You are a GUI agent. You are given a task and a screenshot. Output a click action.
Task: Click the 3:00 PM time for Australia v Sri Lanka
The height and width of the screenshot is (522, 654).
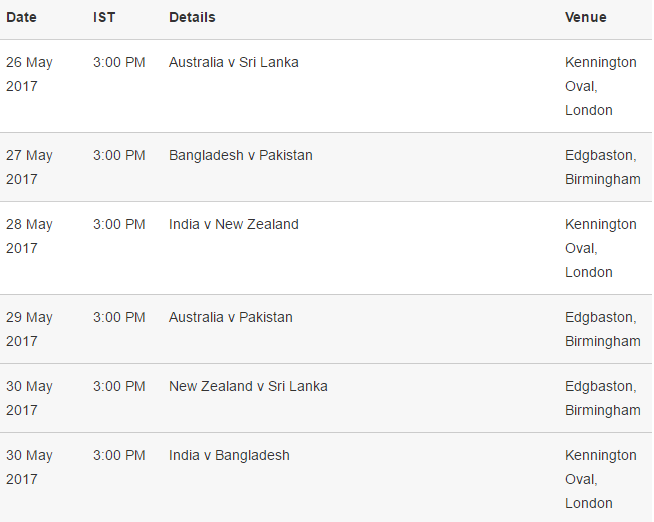pyautogui.click(x=119, y=62)
